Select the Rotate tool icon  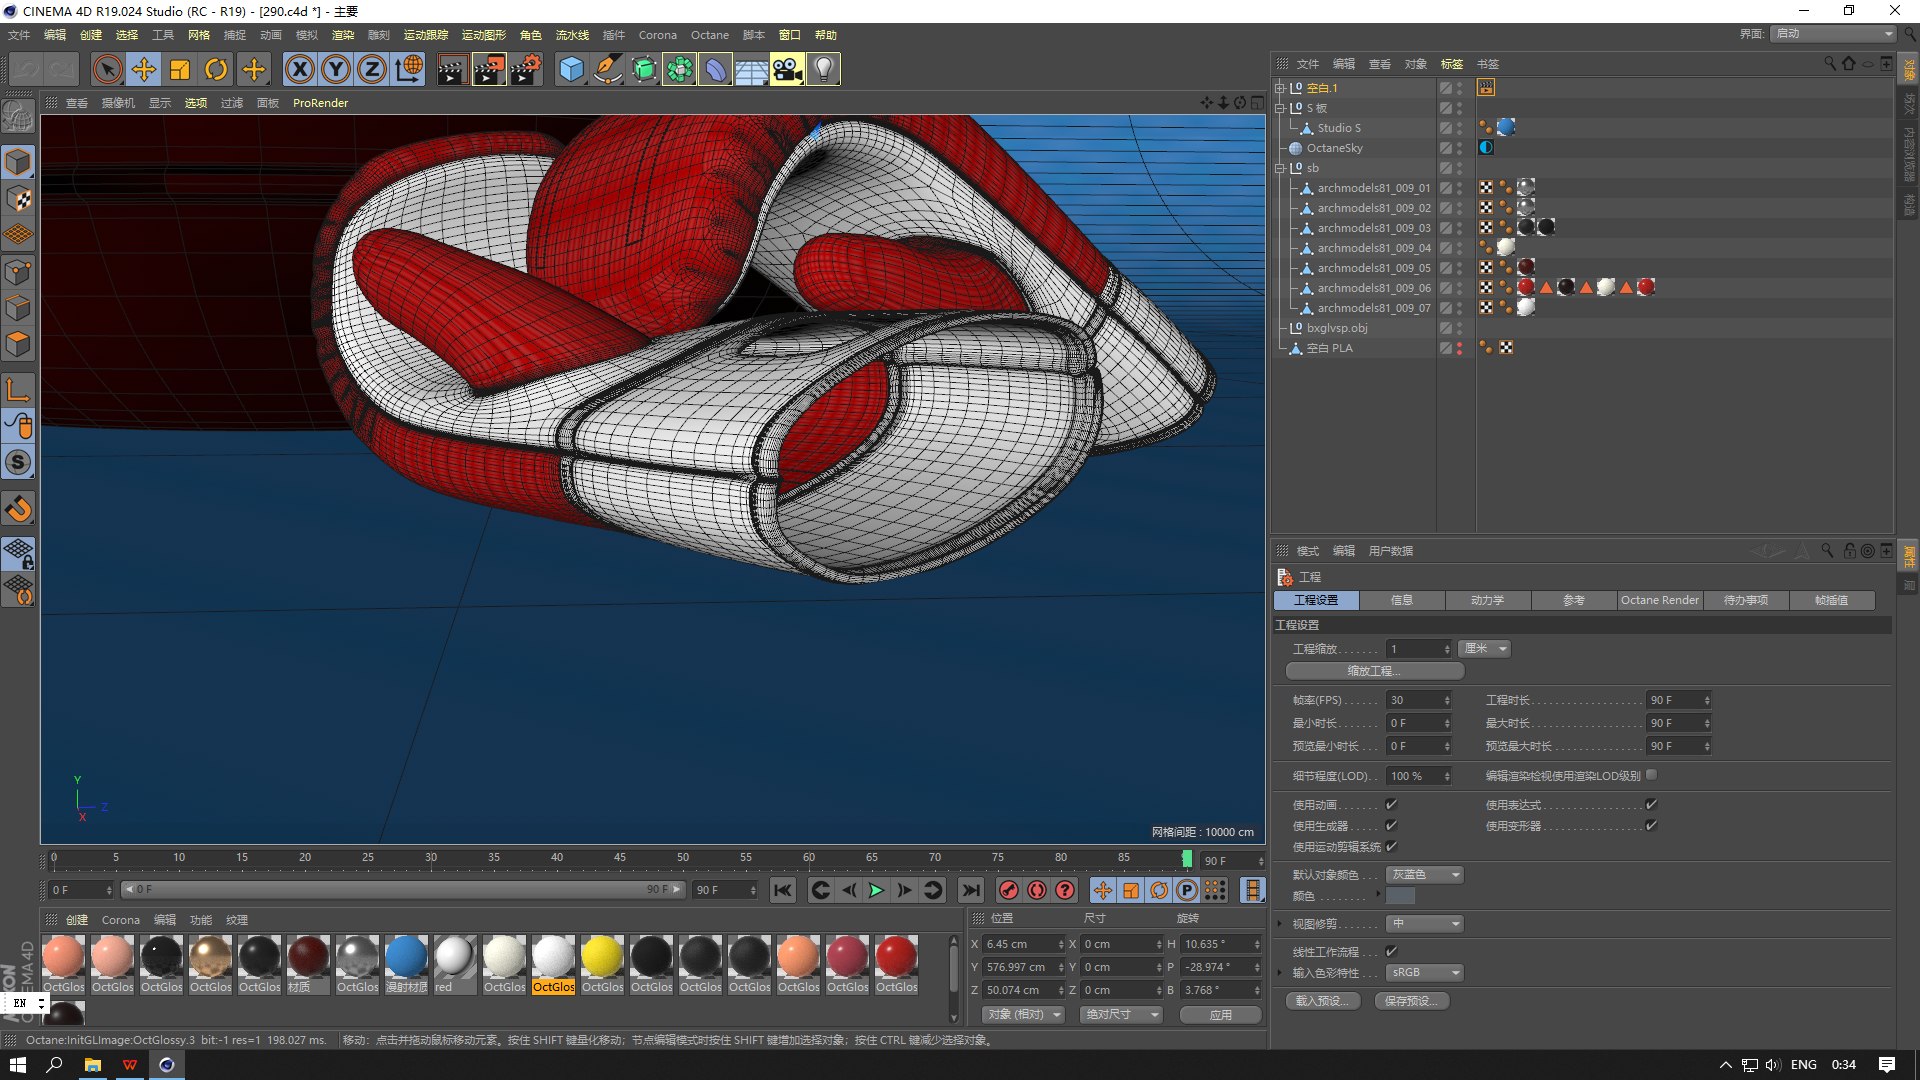216,70
